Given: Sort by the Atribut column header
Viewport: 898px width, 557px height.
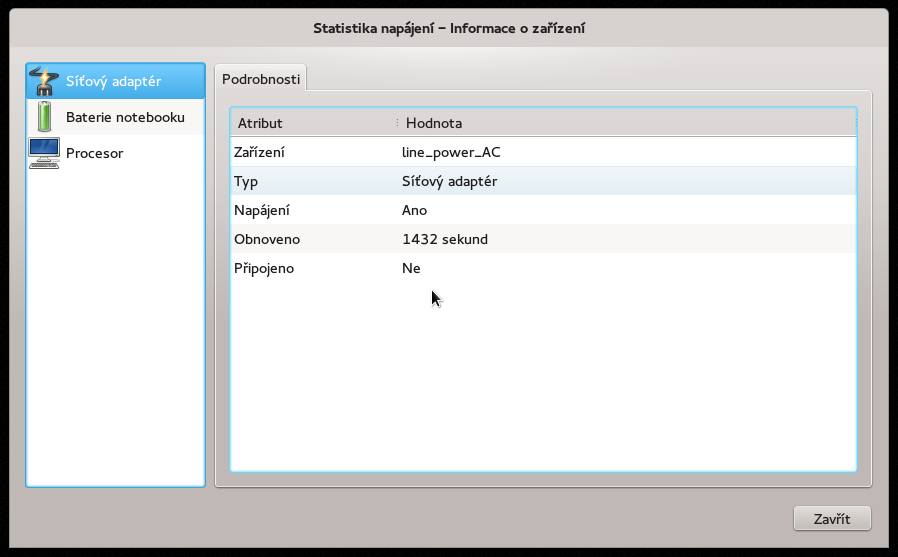Looking at the screenshot, I should pyautogui.click(x=313, y=123).
